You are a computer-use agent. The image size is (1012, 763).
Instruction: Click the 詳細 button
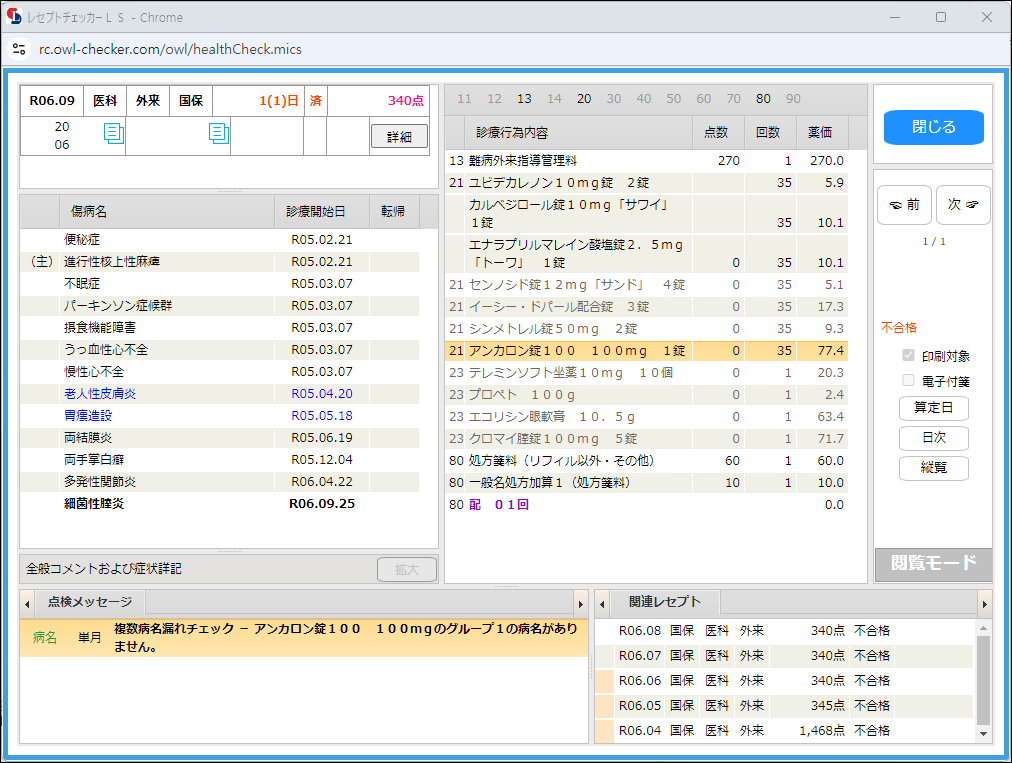(400, 136)
